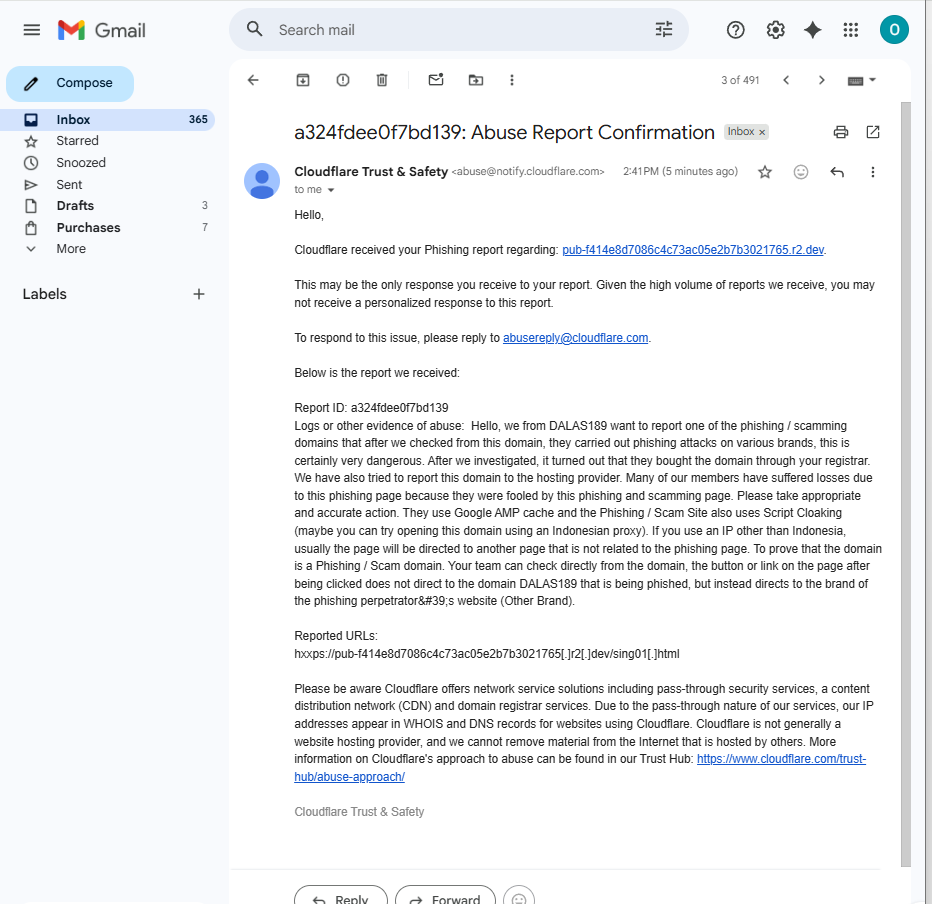Open the Gemini sparkle icon

(x=812, y=30)
